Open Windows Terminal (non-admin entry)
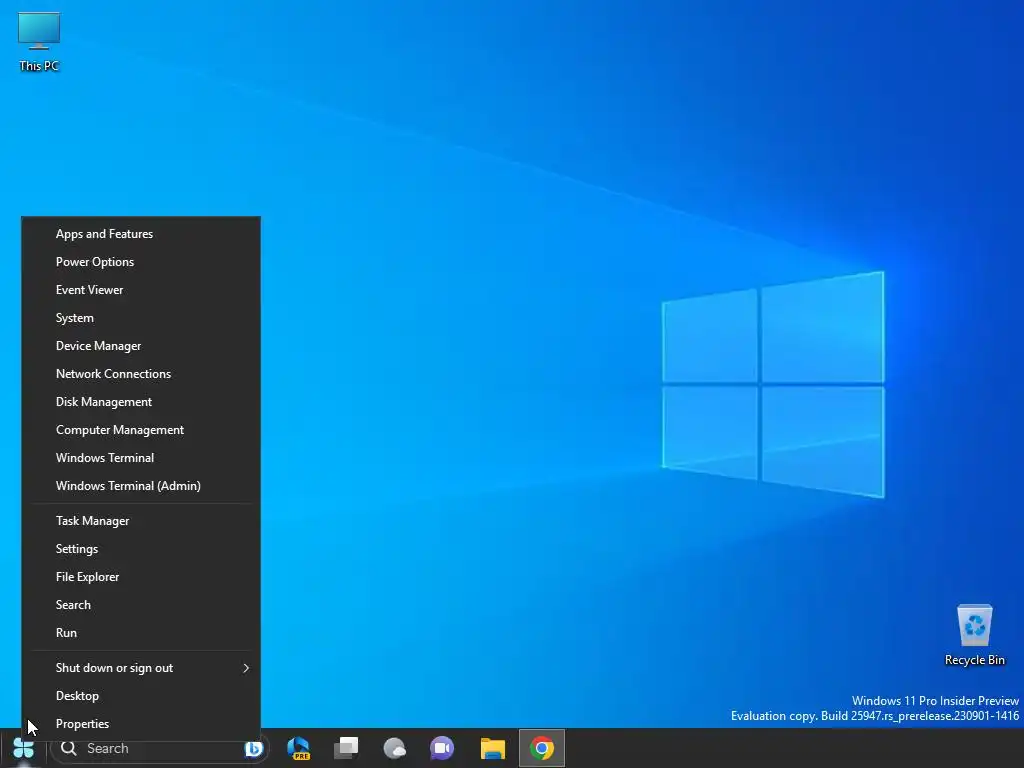This screenshot has height=768, width=1024. click(x=141, y=458)
